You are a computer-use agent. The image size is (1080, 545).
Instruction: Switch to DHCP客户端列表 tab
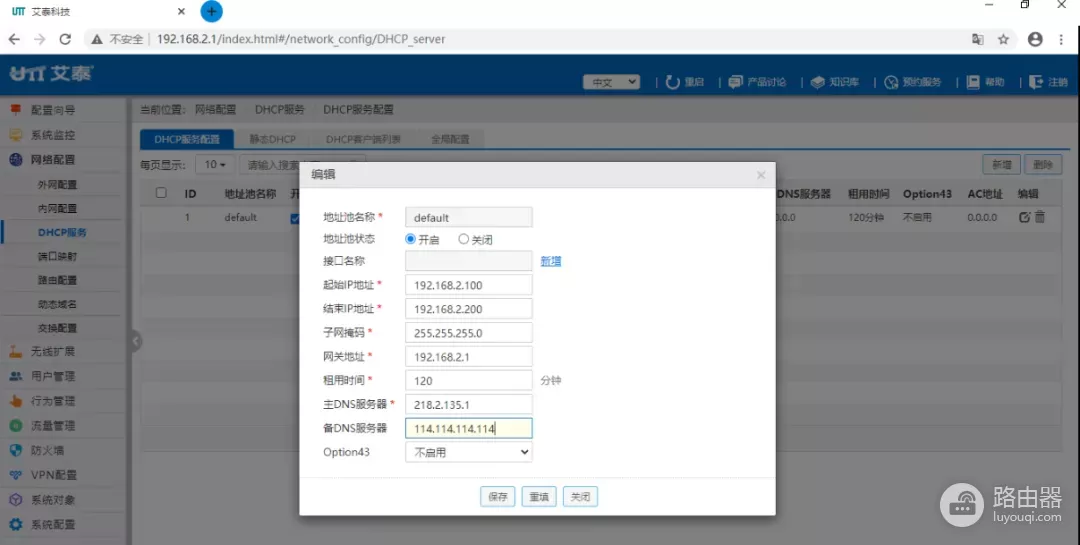tap(363, 139)
